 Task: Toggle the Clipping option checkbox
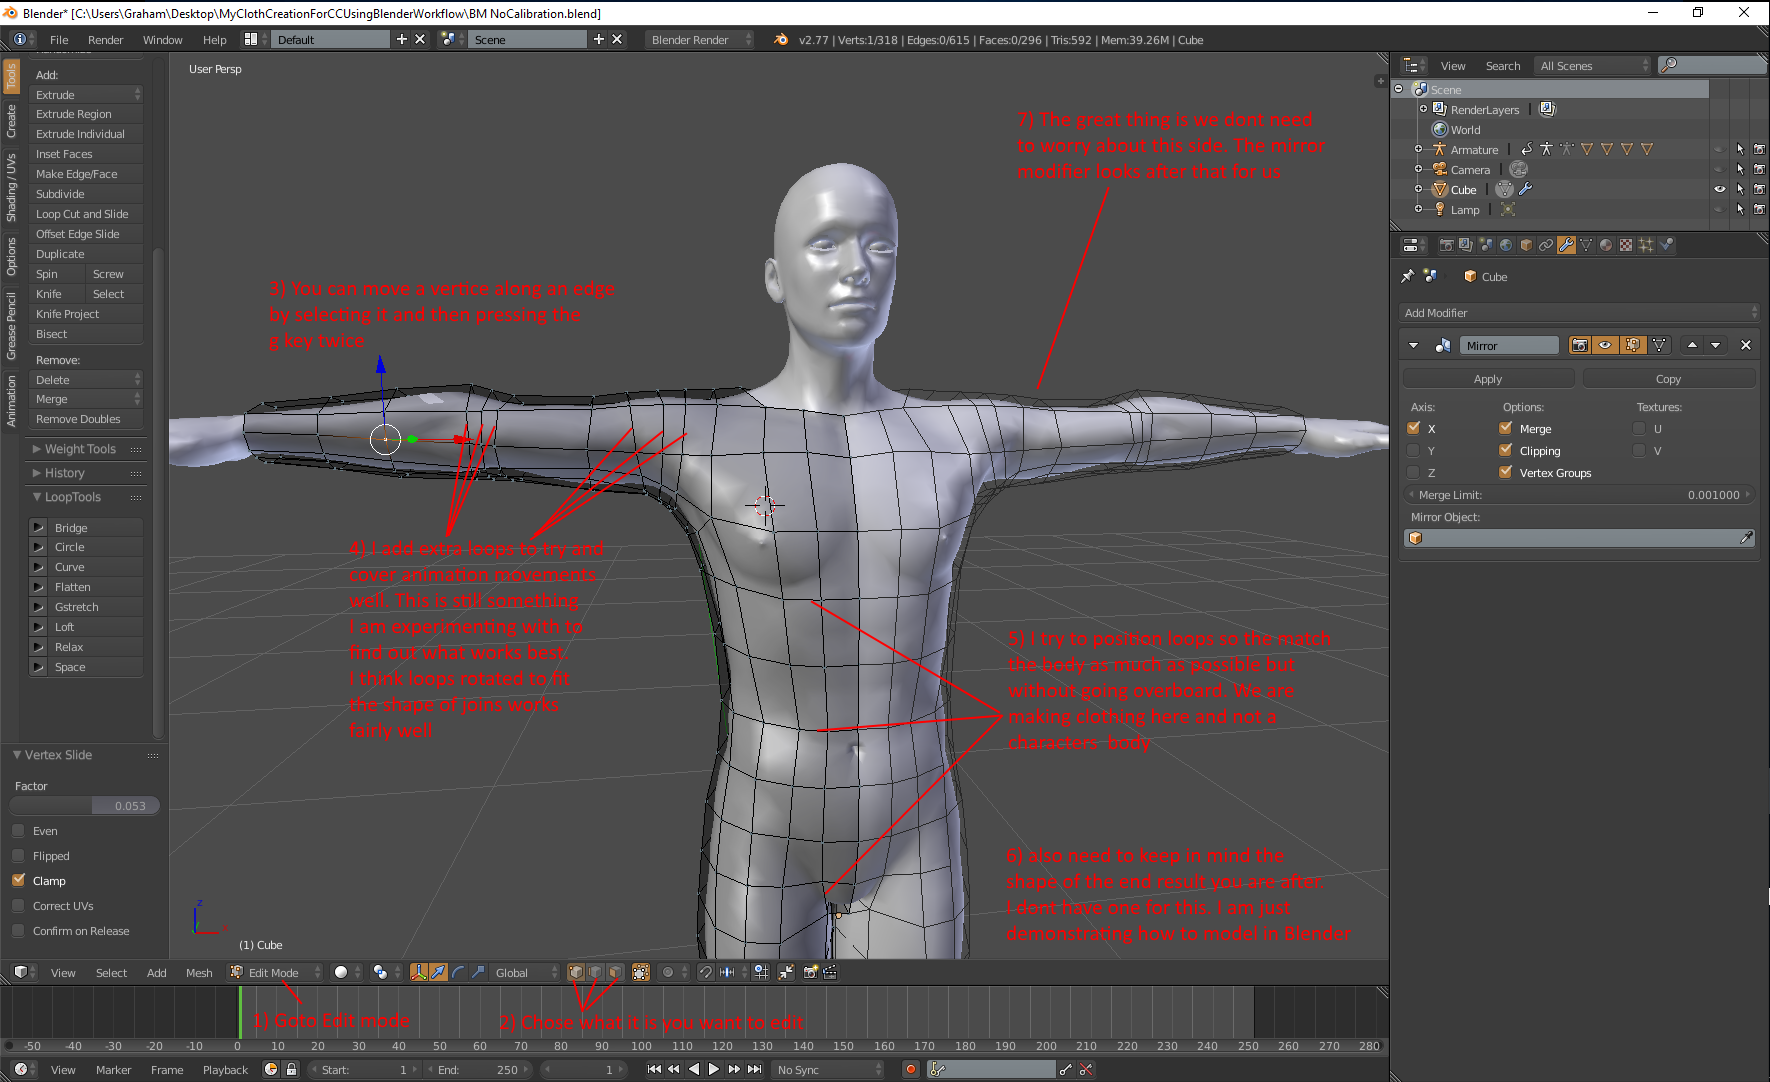click(x=1505, y=450)
